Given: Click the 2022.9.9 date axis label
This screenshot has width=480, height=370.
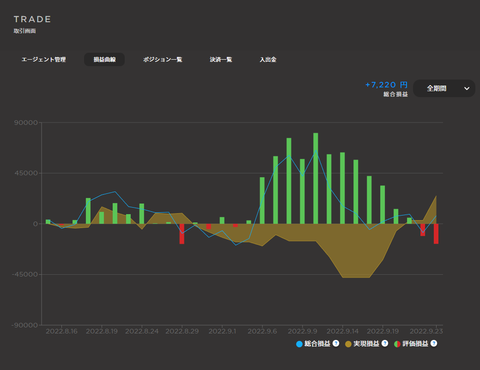Looking at the screenshot, I should click(x=302, y=331).
